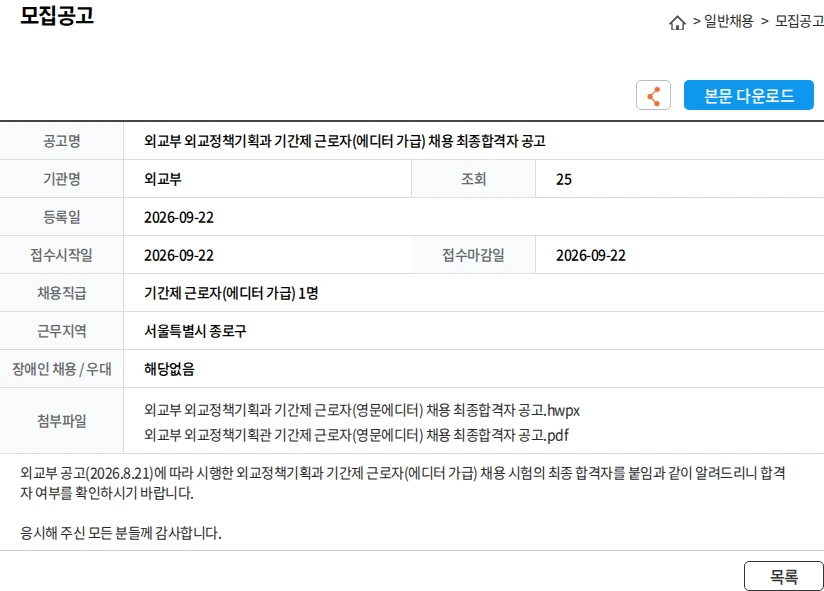Viewport: 824px width, 591px height.
Task: Open the 모집공고 breadcrumb link
Action: [x=799, y=22]
